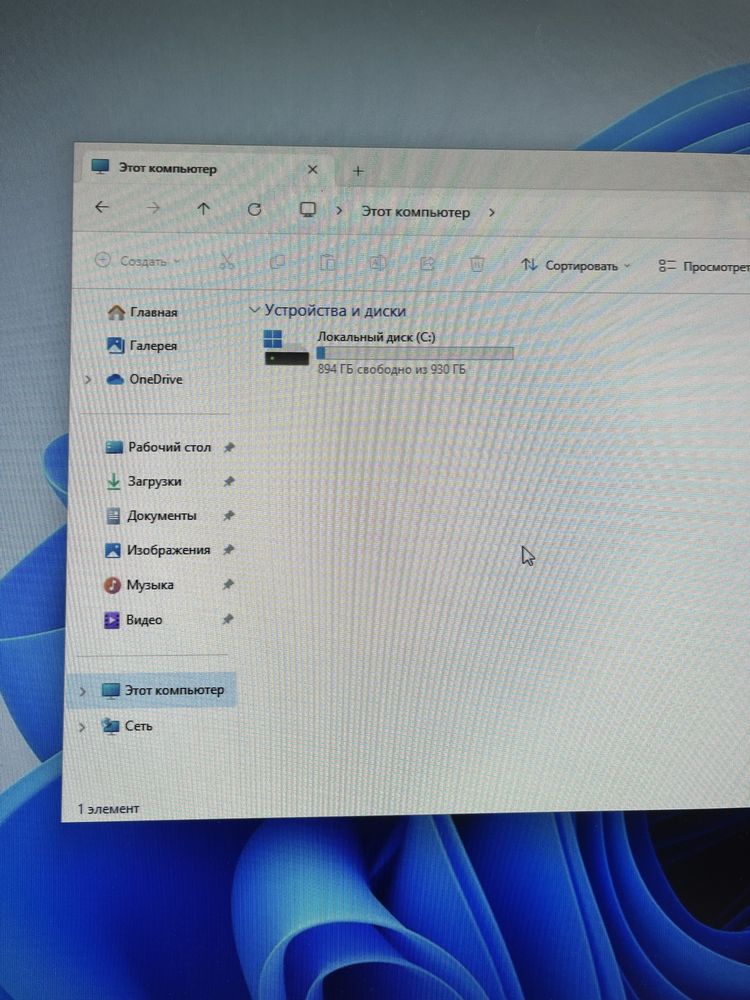Select Этот компьютер in sidebar

[163, 690]
